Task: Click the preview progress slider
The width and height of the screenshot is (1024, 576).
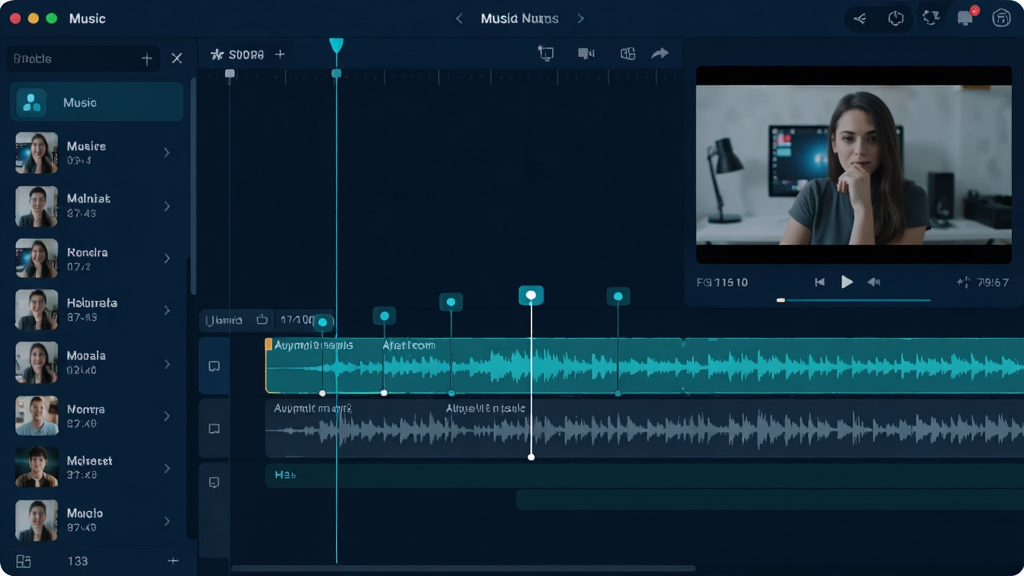Action: [x=854, y=300]
